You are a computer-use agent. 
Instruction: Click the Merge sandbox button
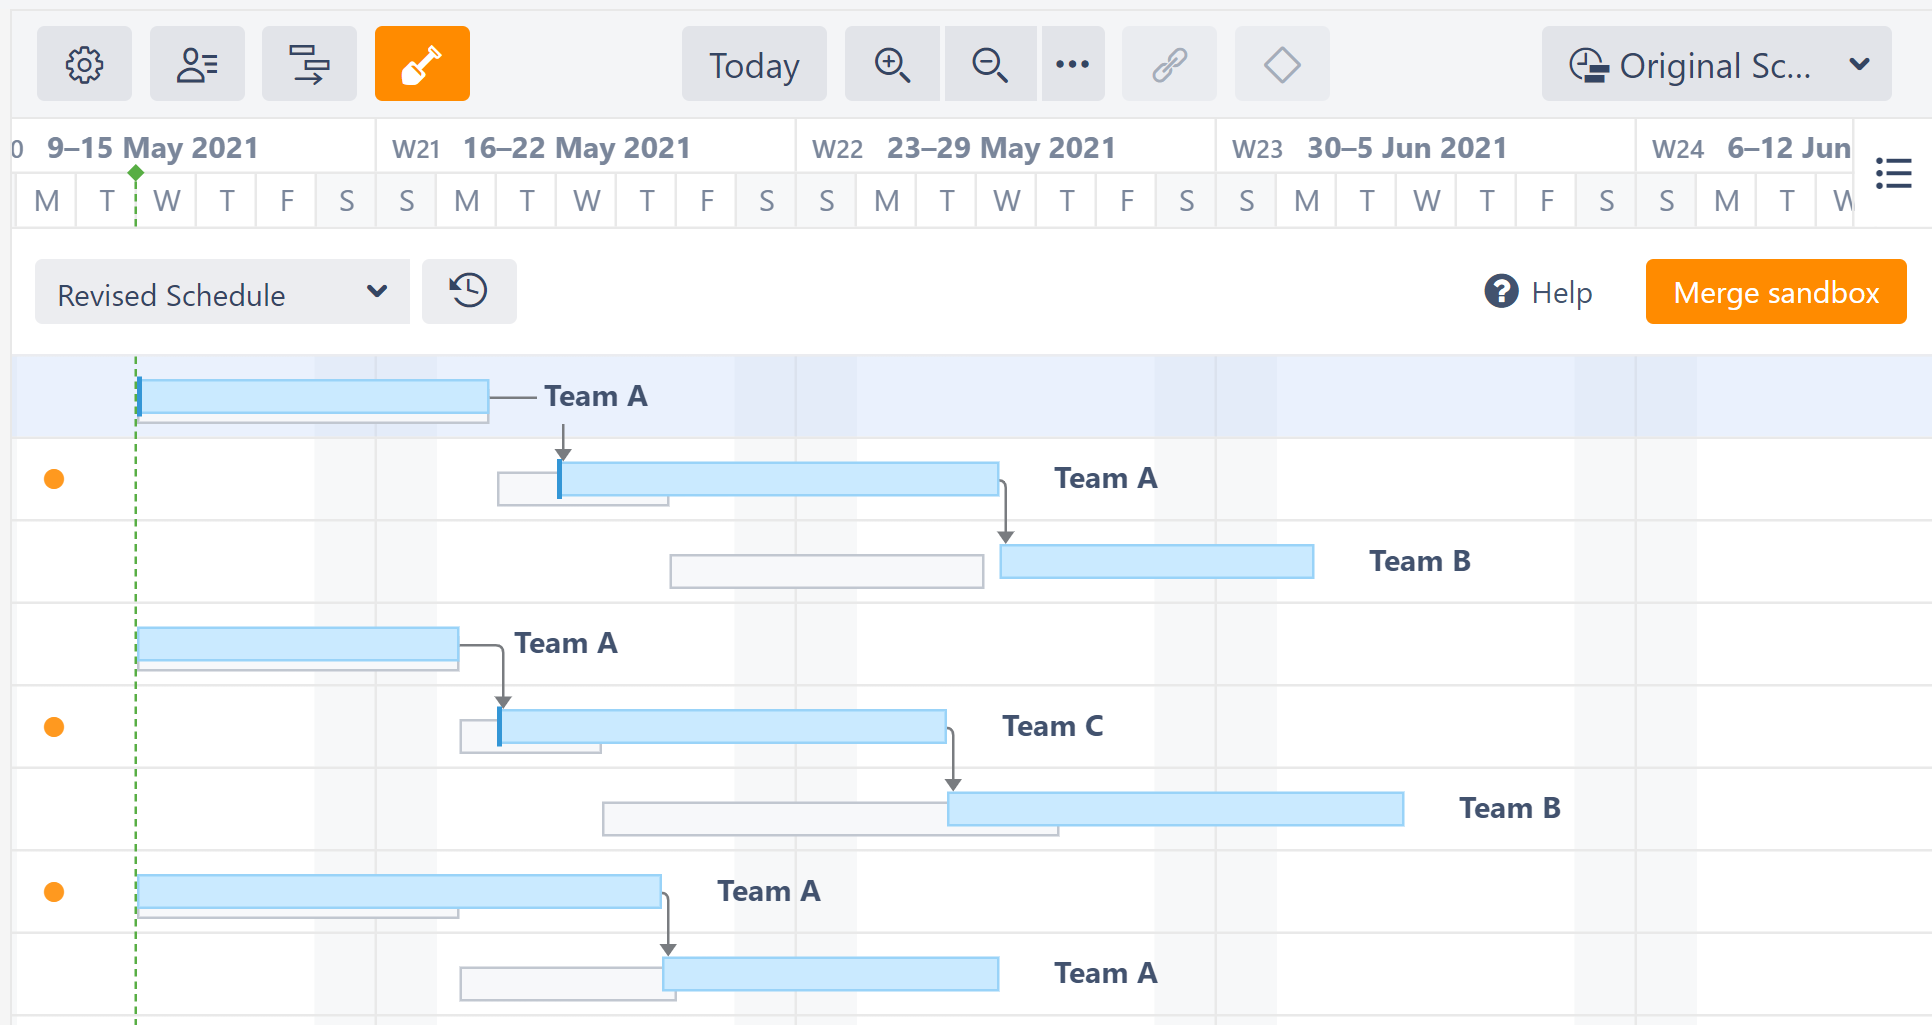pos(1776,292)
